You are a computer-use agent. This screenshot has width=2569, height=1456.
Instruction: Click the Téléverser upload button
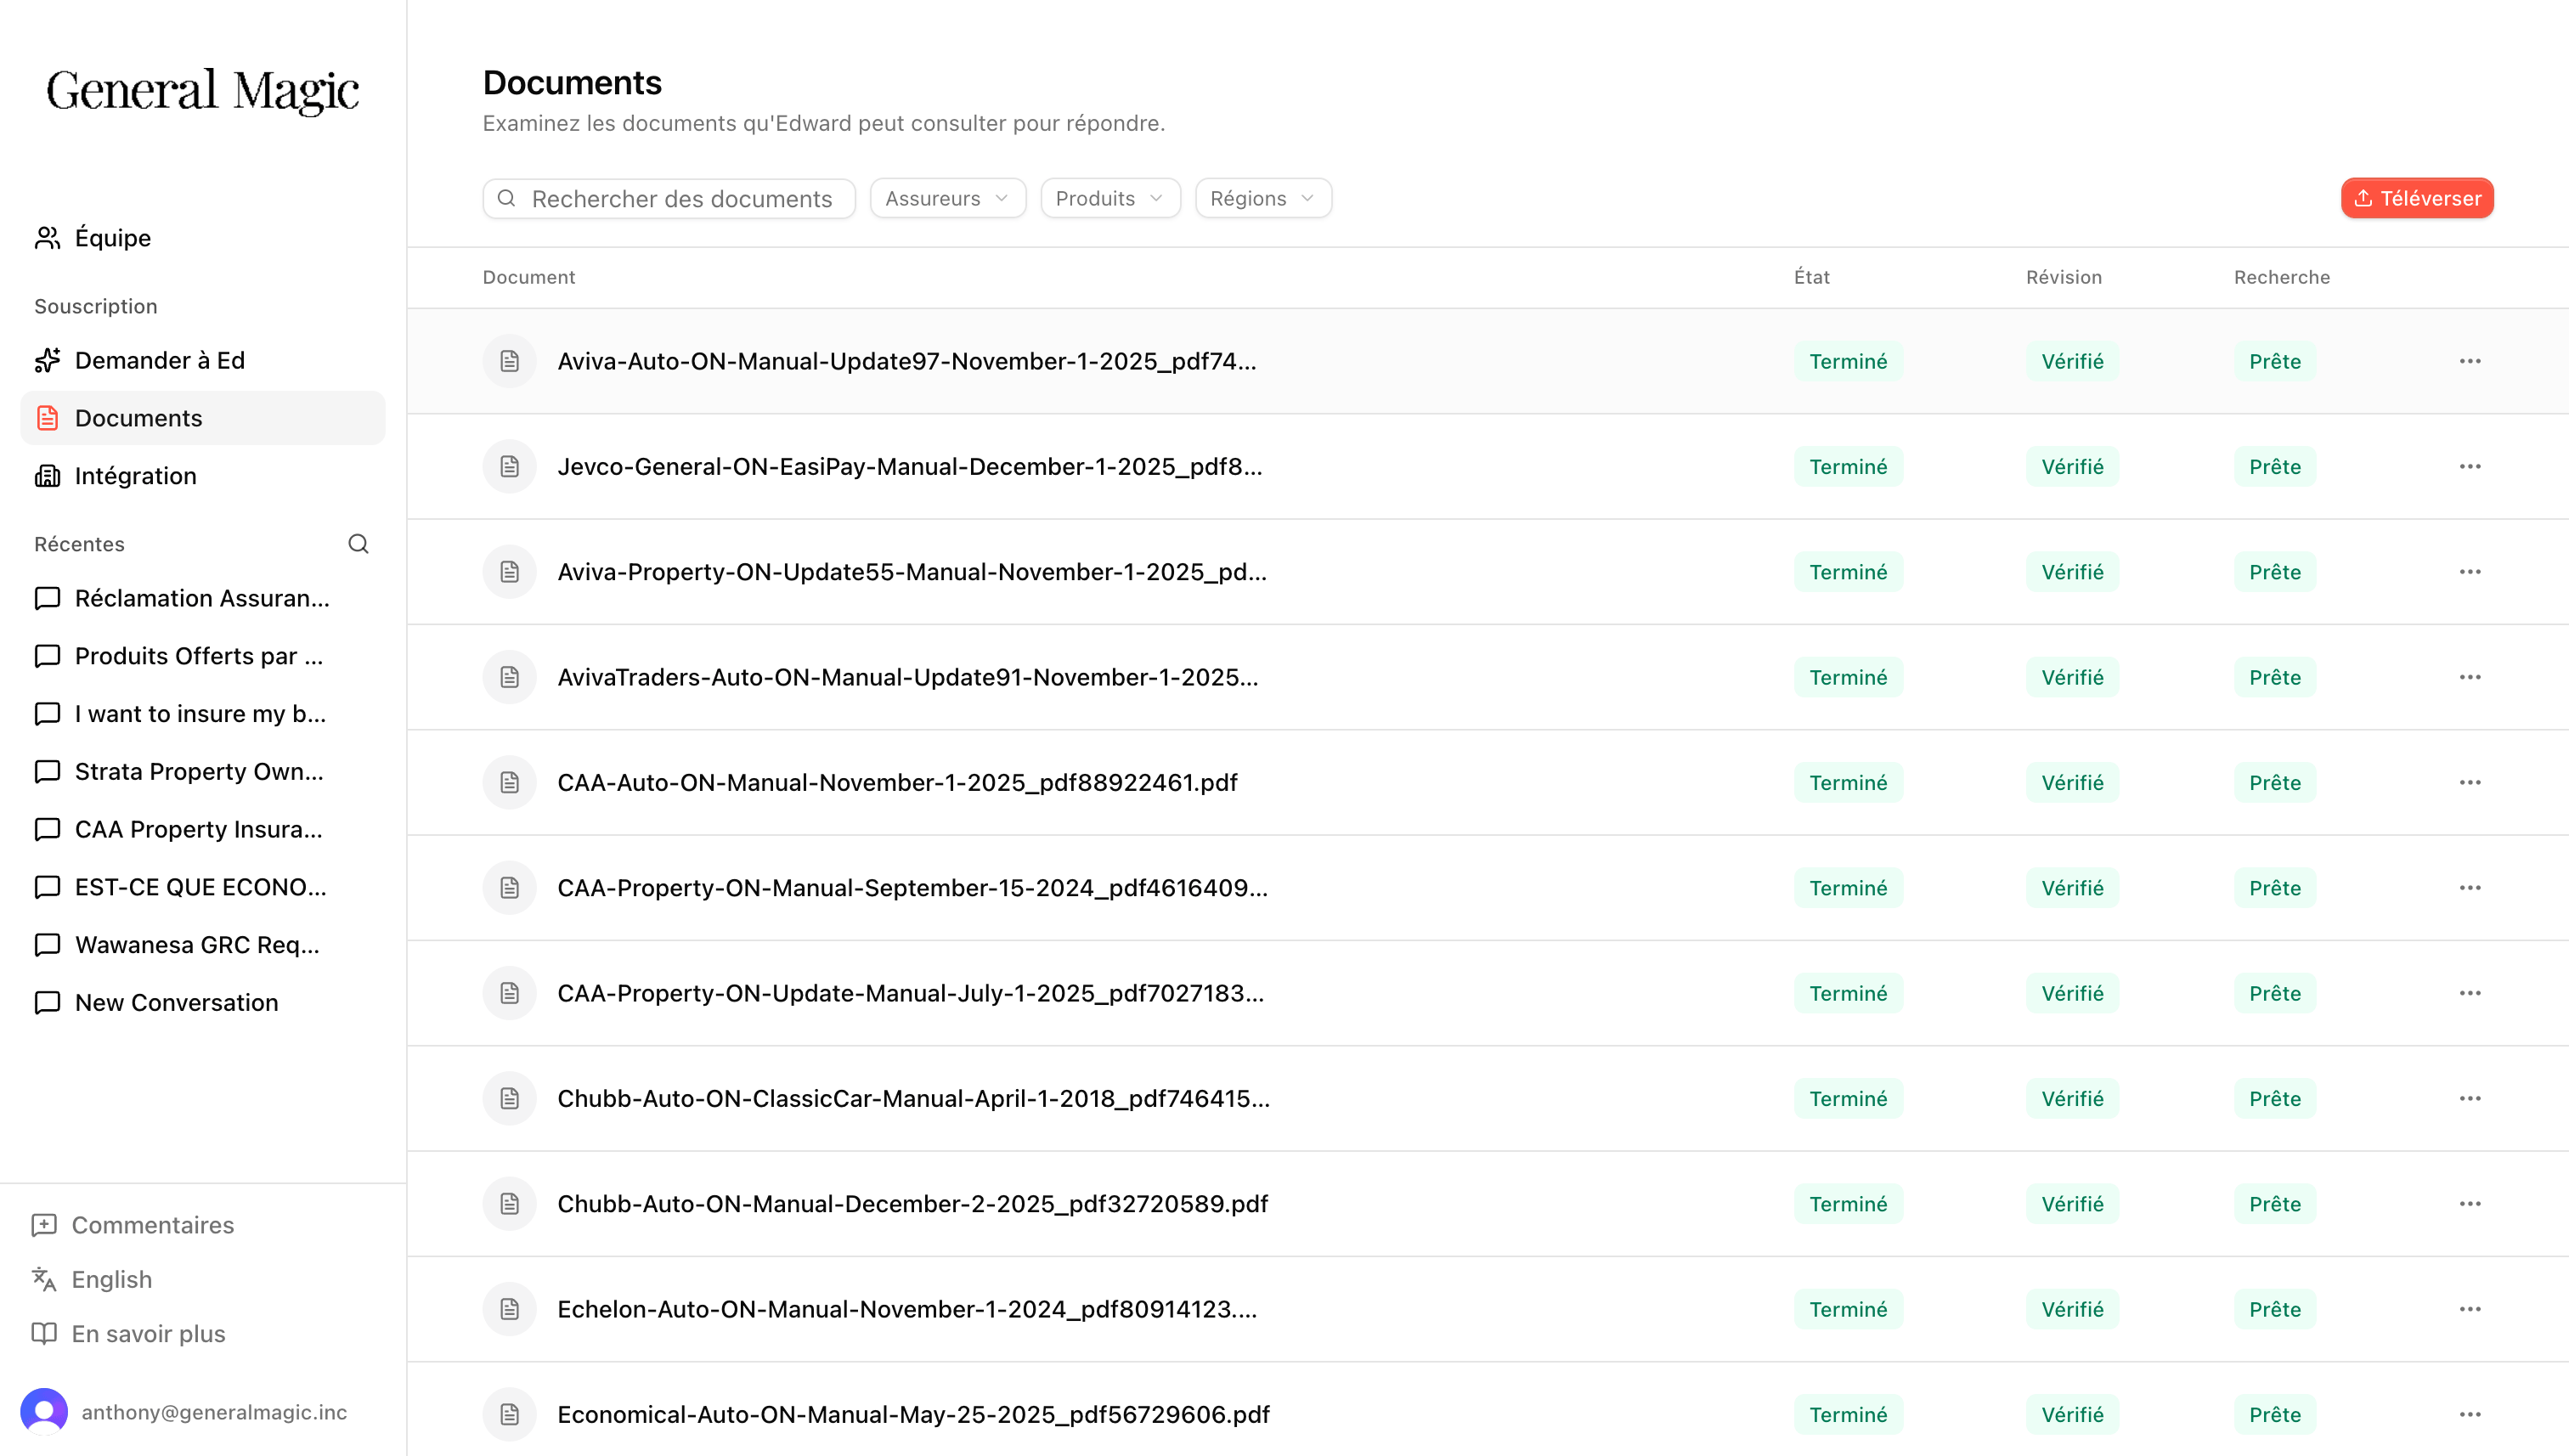pos(2417,199)
